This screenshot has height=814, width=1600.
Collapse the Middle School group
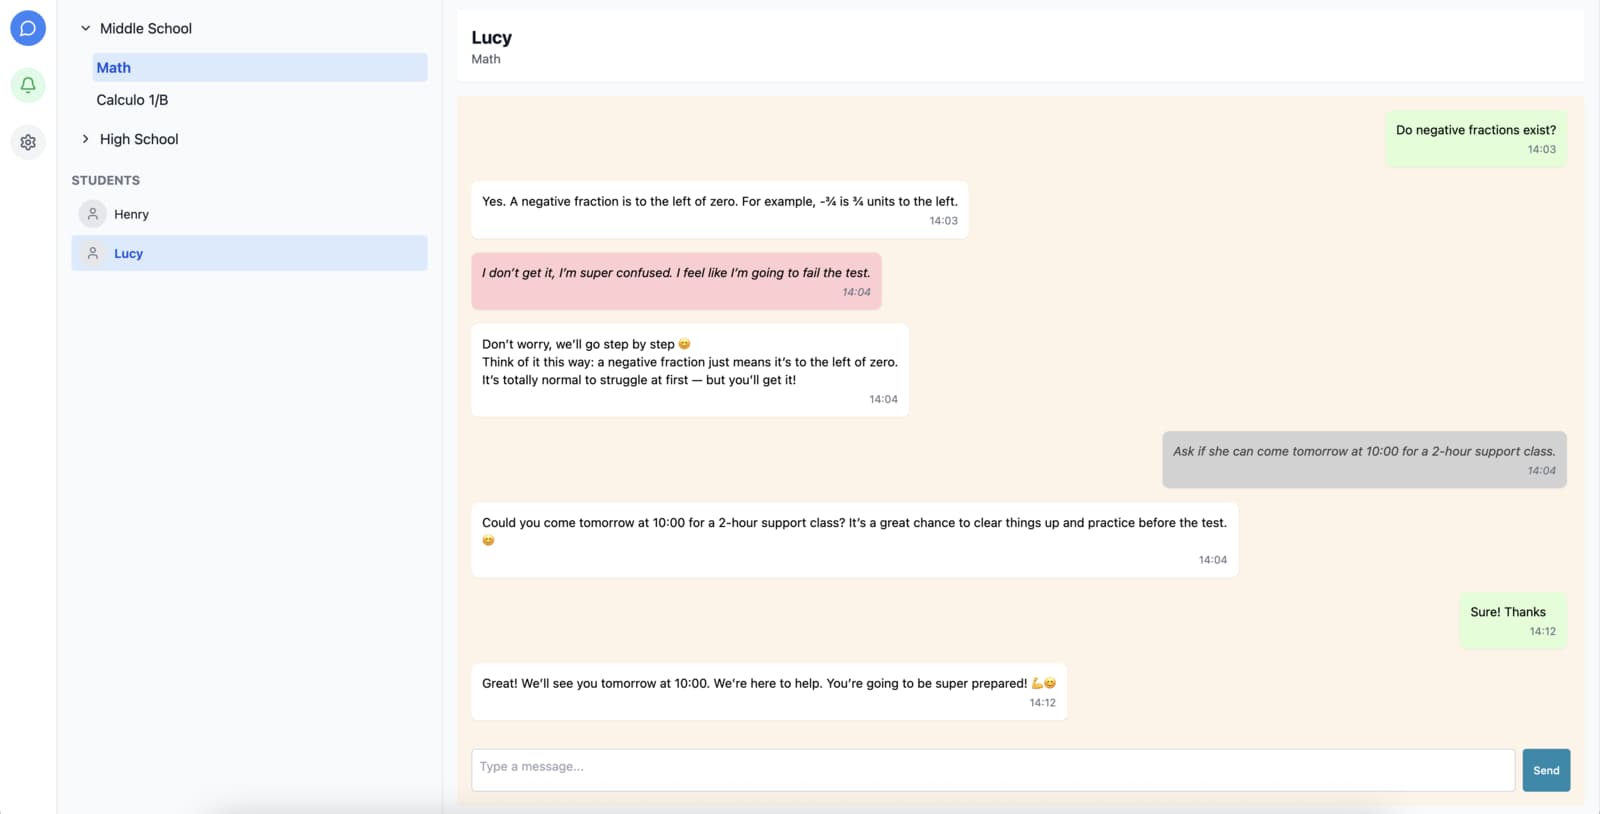click(86, 28)
